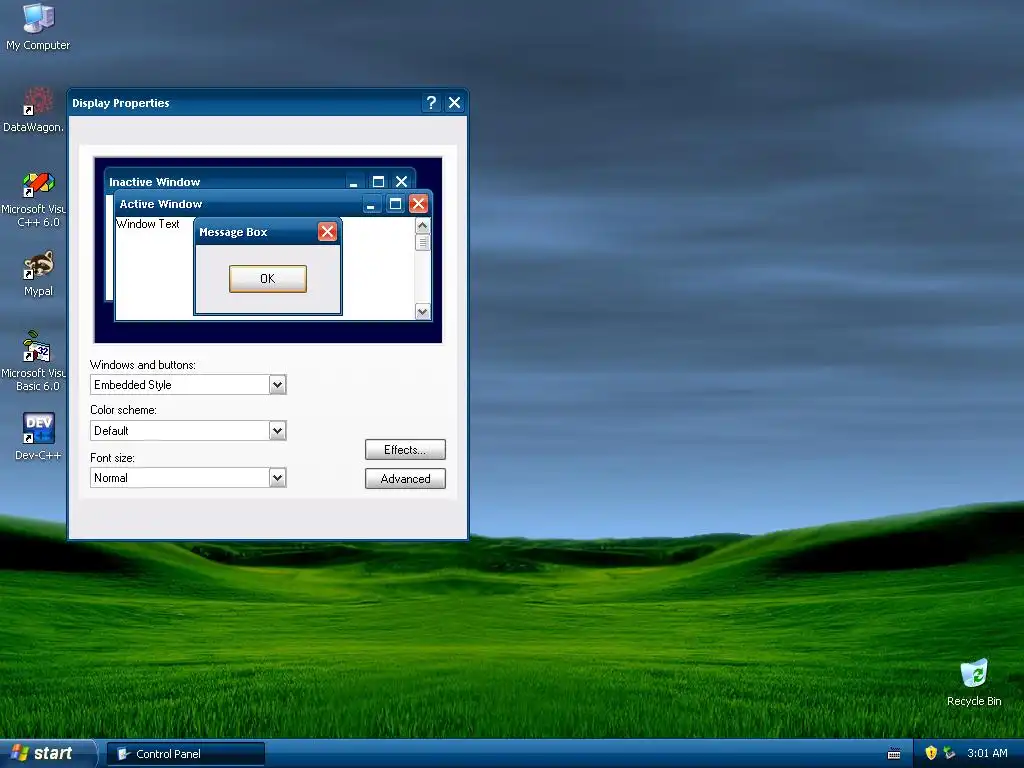This screenshot has width=1024, height=768.
Task: Click the Message Box close icon in preview
Action: [x=327, y=232]
